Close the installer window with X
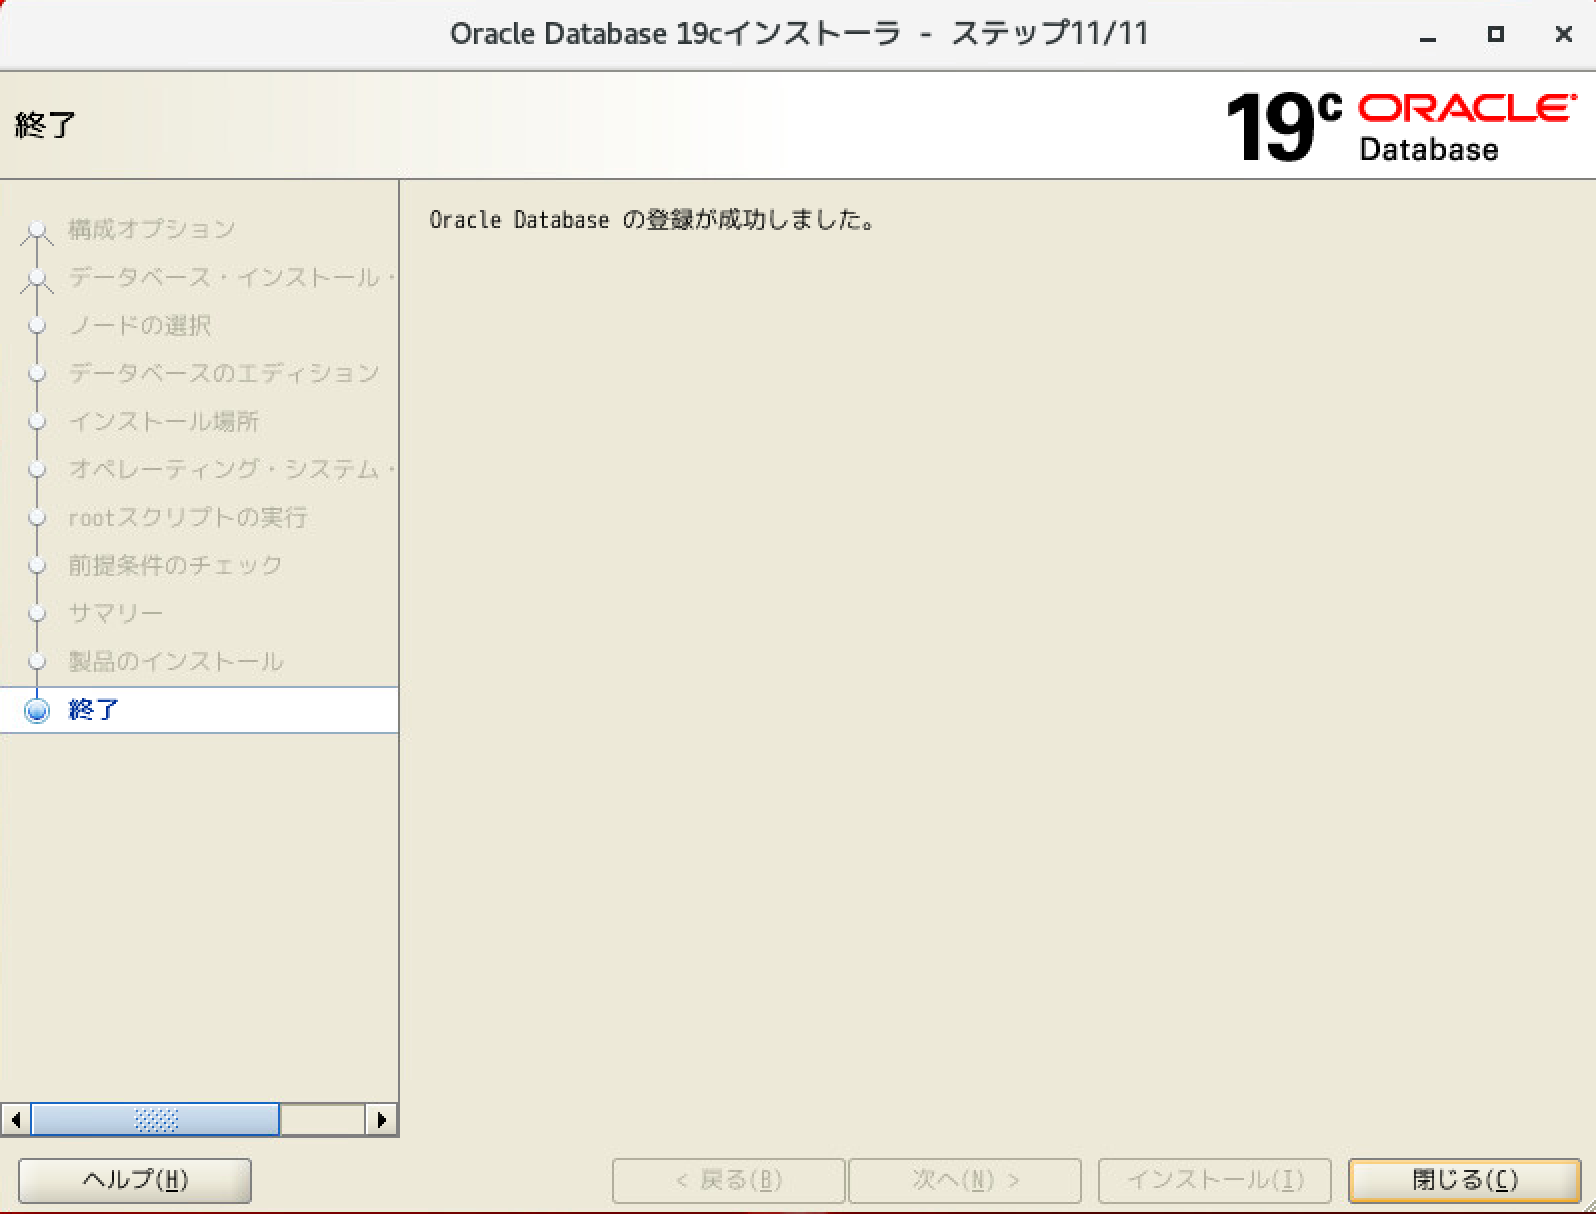Image resolution: width=1596 pixels, height=1214 pixels. [1564, 35]
